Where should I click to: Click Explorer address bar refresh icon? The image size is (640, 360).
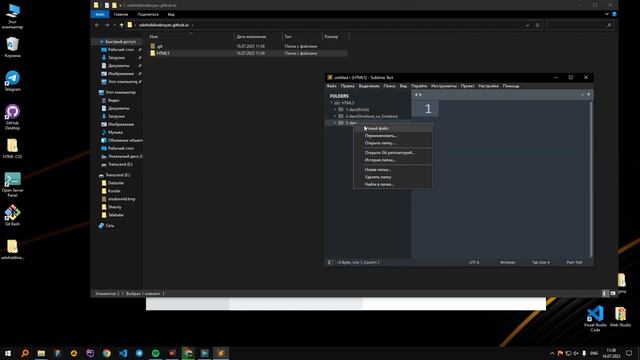click(538, 25)
